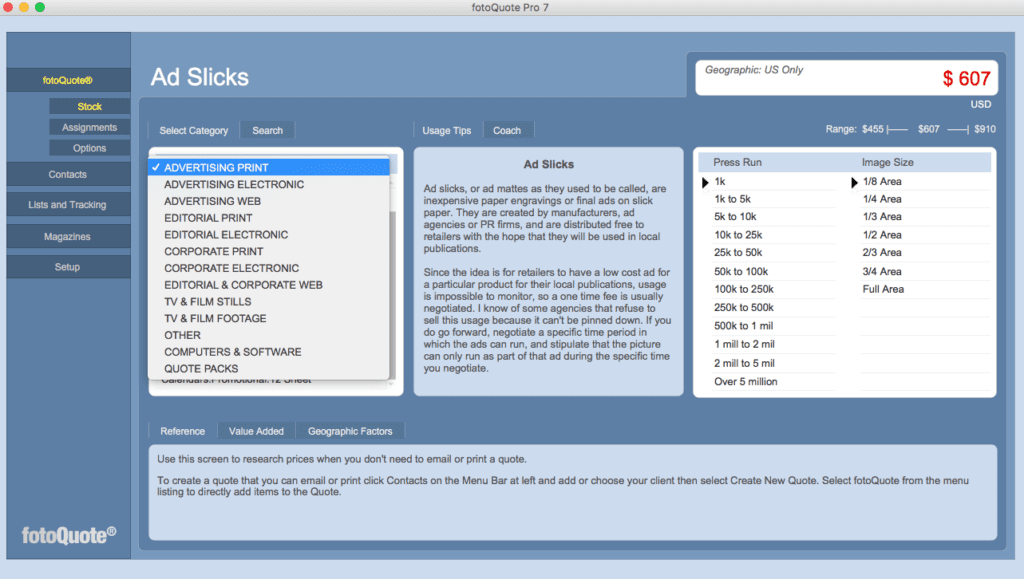The height and width of the screenshot is (579, 1024).
Task: Select the 5k to 10k press run
Action: pos(735,217)
